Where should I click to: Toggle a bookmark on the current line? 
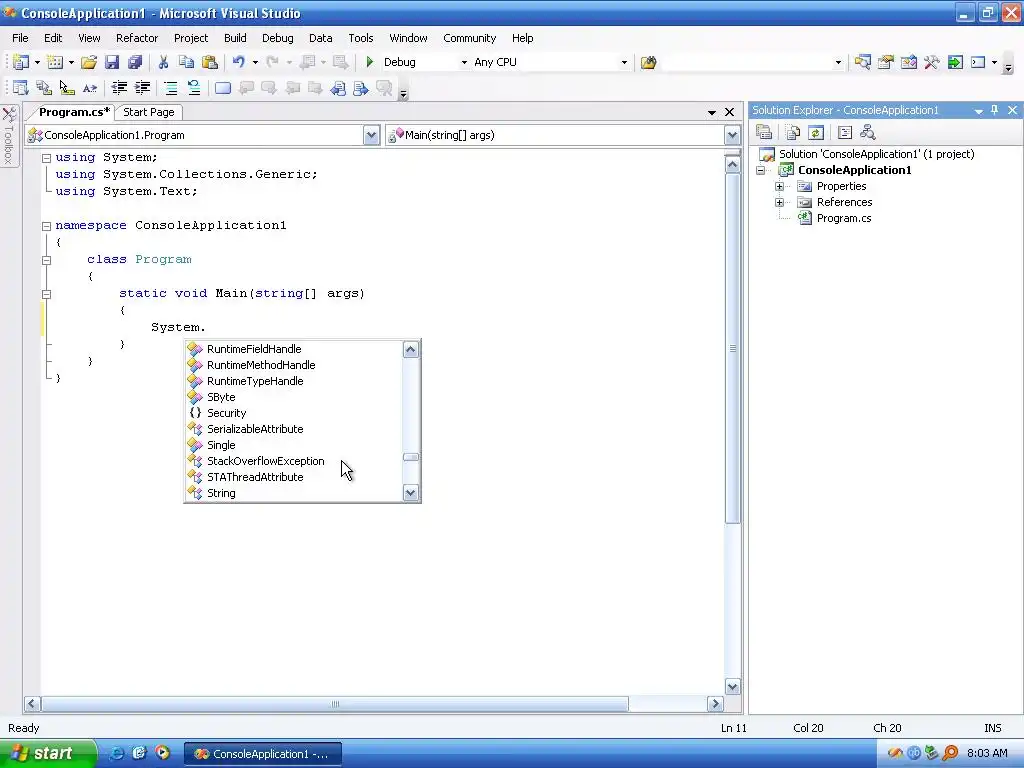pos(223,88)
